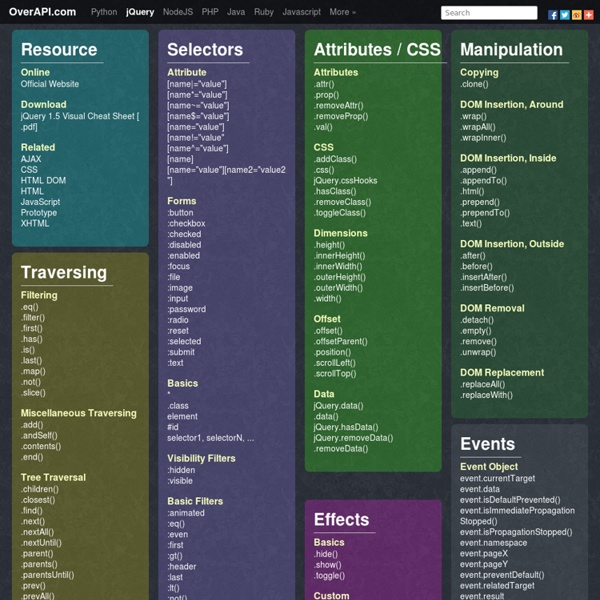600x600 pixels.
Task: Open the :password selector link
Action: pyautogui.click(x=186, y=309)
